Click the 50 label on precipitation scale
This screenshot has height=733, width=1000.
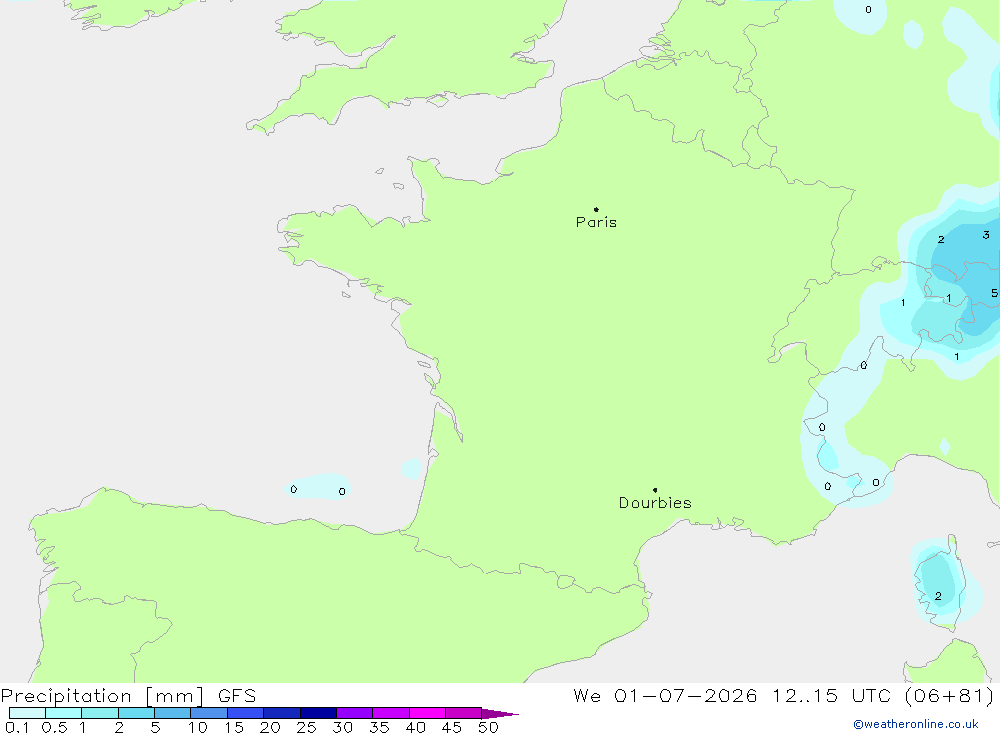pos(488,727)
